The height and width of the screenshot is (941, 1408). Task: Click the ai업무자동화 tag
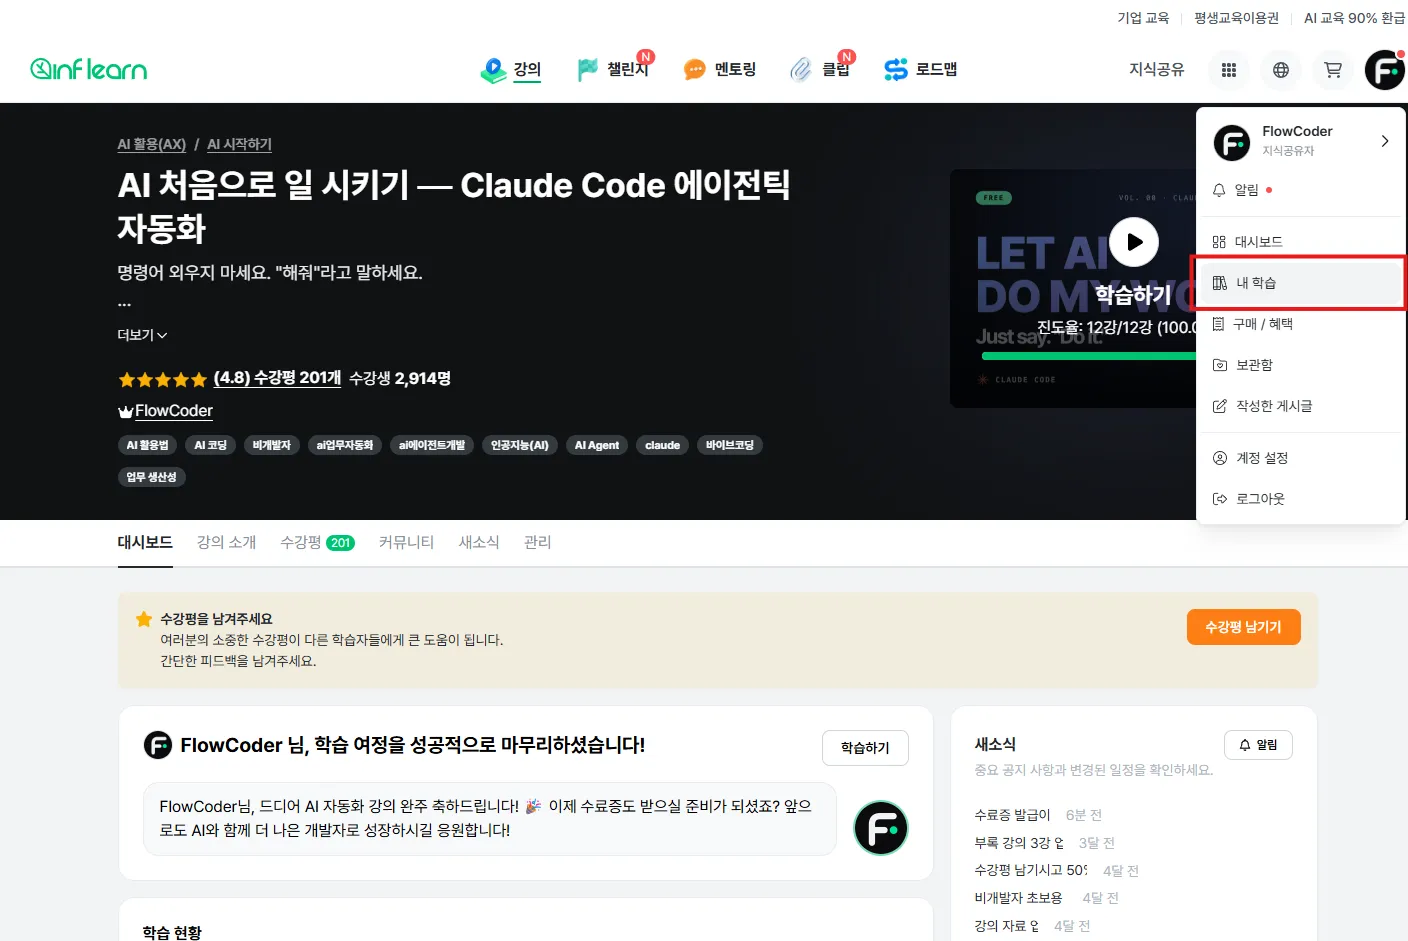coord(345,445)
